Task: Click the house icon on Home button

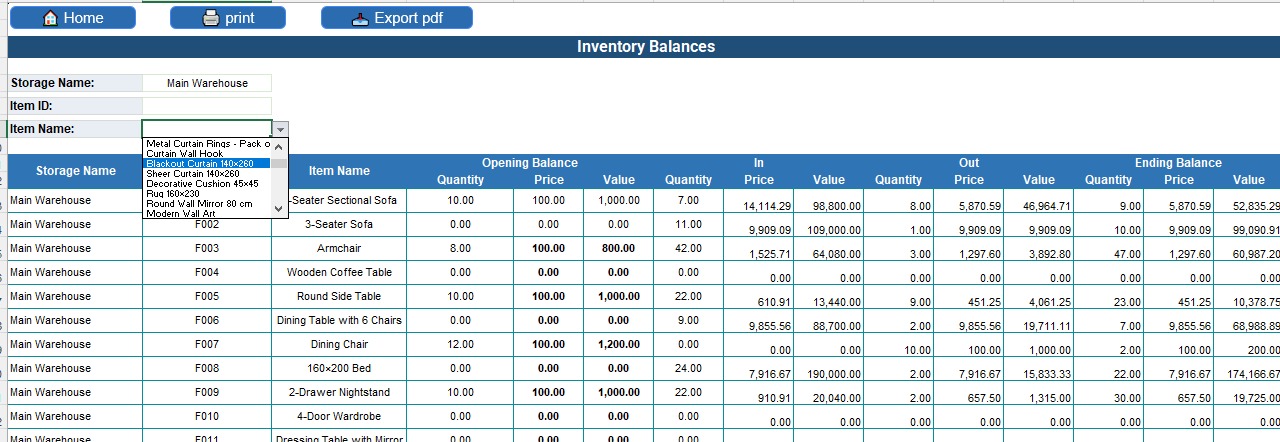Action: click(x=51, y=18)
